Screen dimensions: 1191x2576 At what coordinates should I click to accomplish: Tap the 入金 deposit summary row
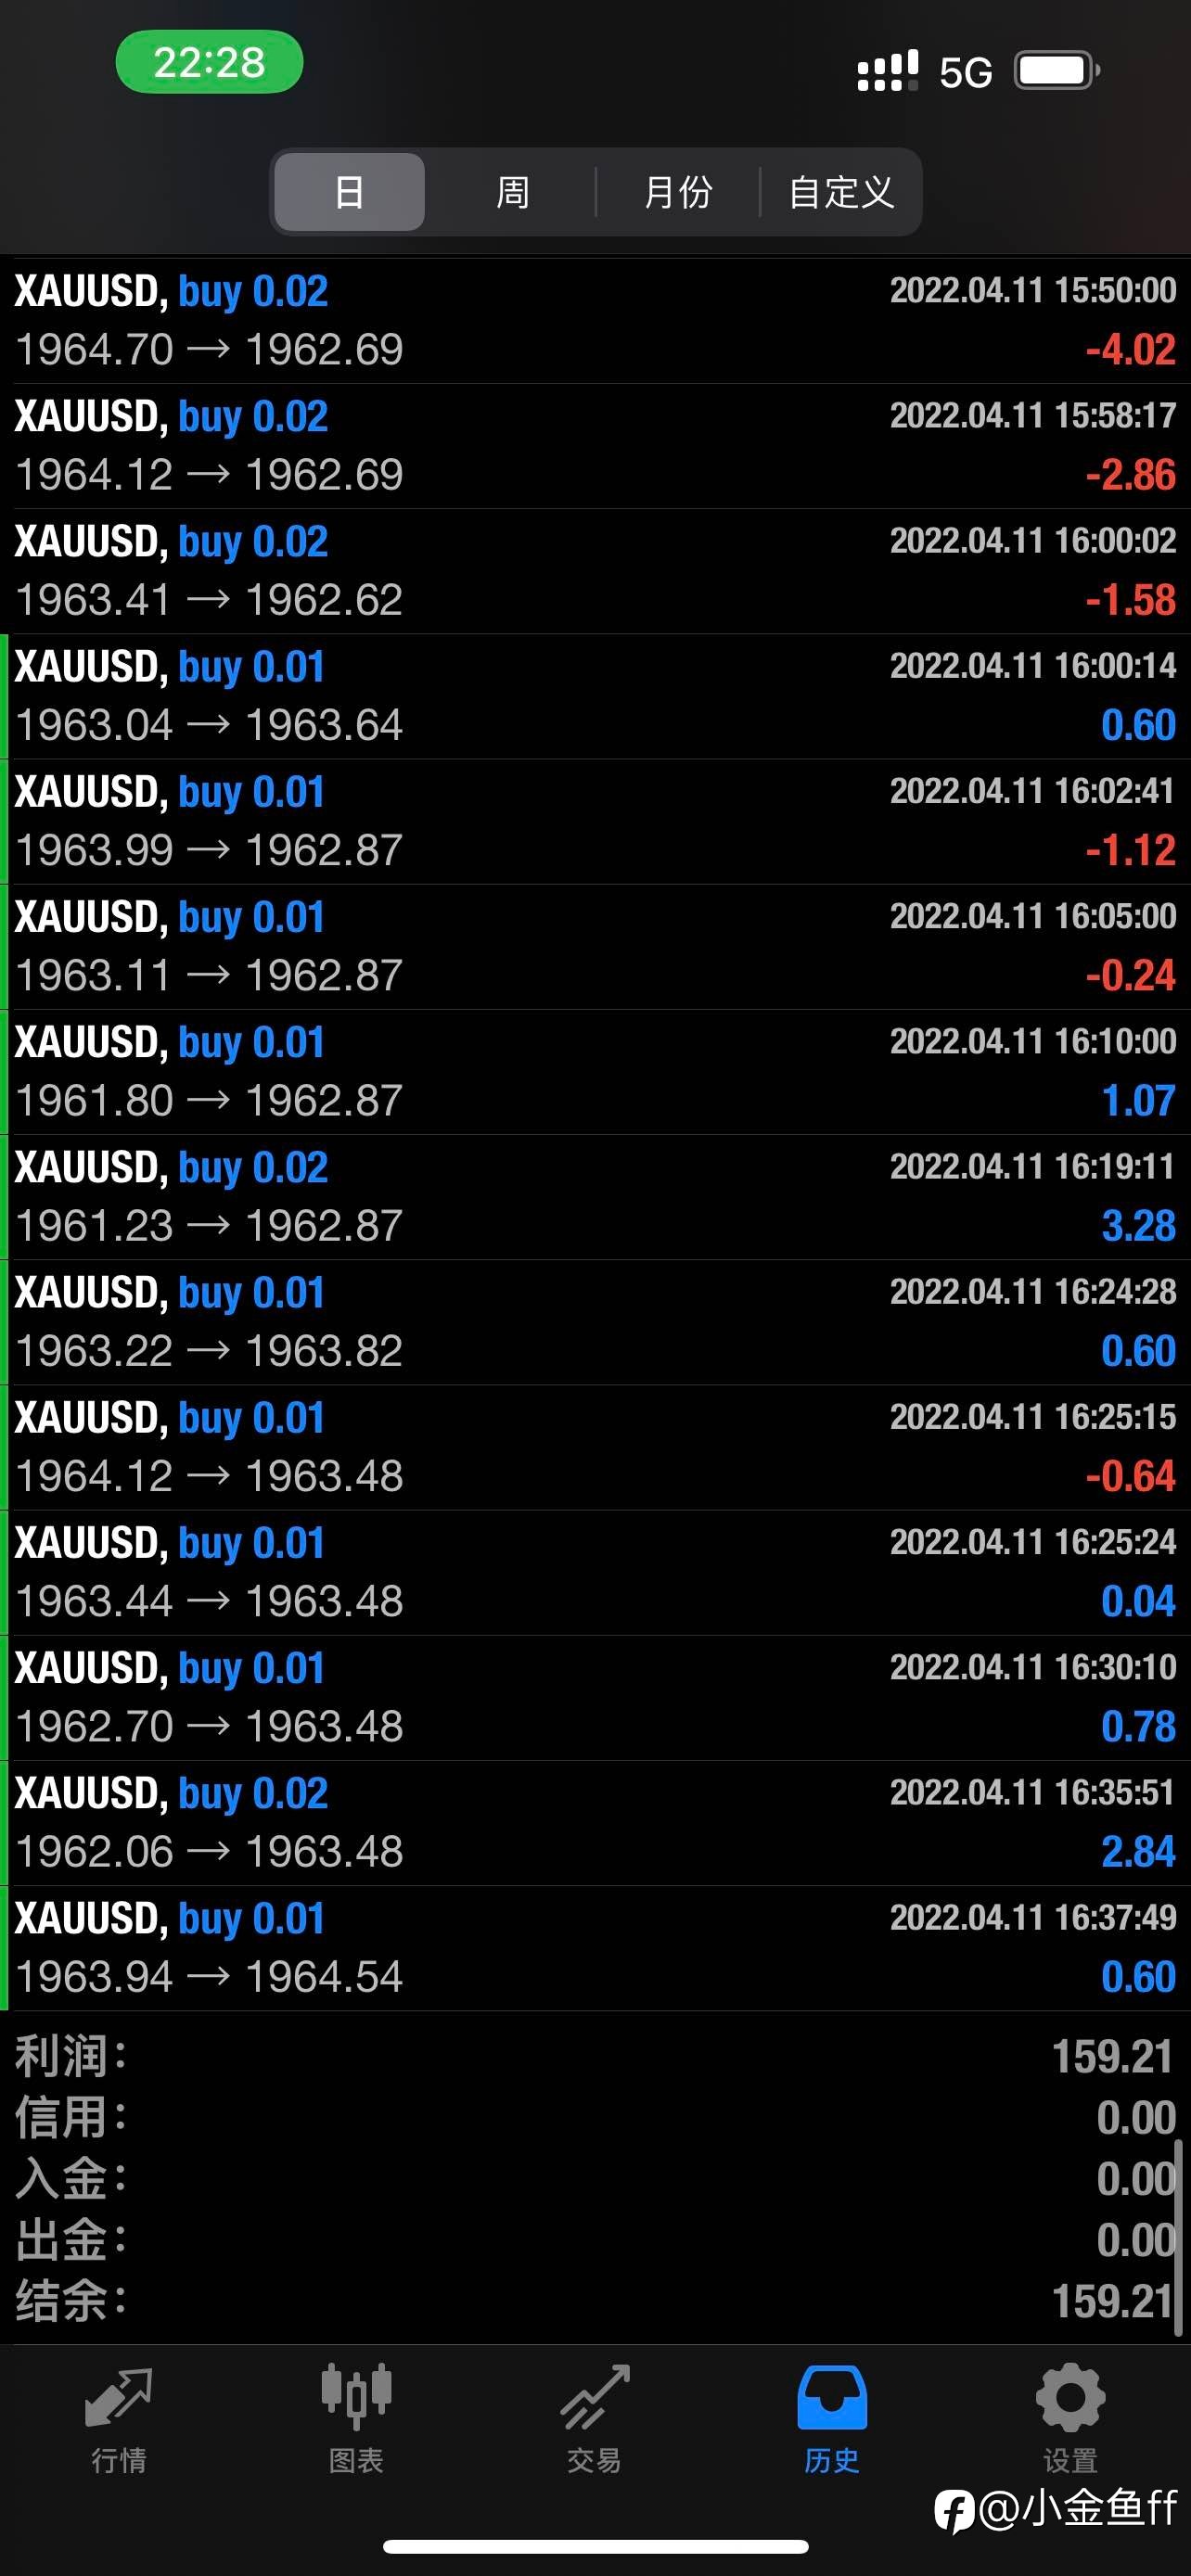(595, 2179)
